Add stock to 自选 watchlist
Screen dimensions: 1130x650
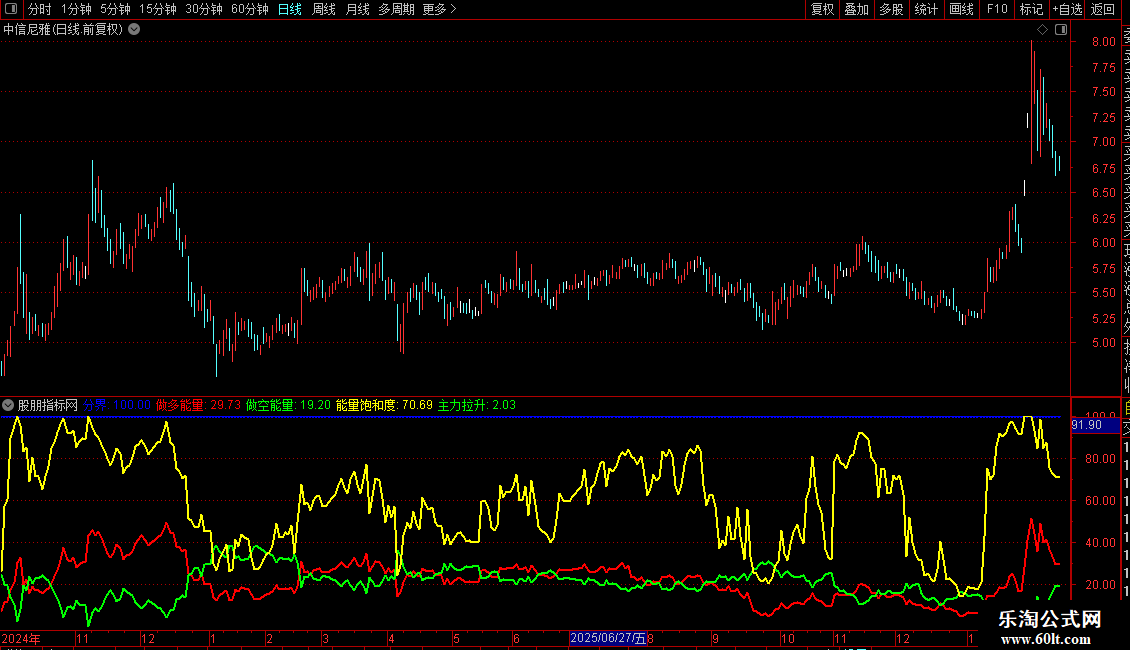(1067, 9)
